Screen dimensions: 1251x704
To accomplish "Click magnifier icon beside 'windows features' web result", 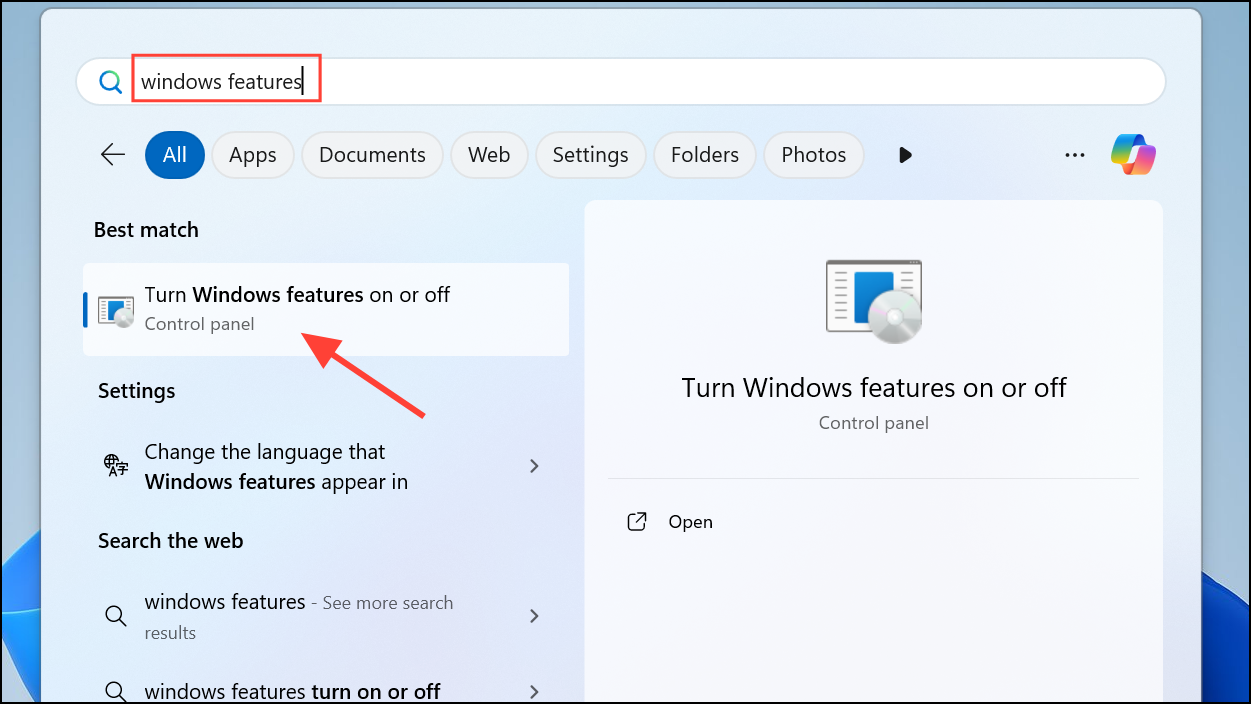I will 116,616.
